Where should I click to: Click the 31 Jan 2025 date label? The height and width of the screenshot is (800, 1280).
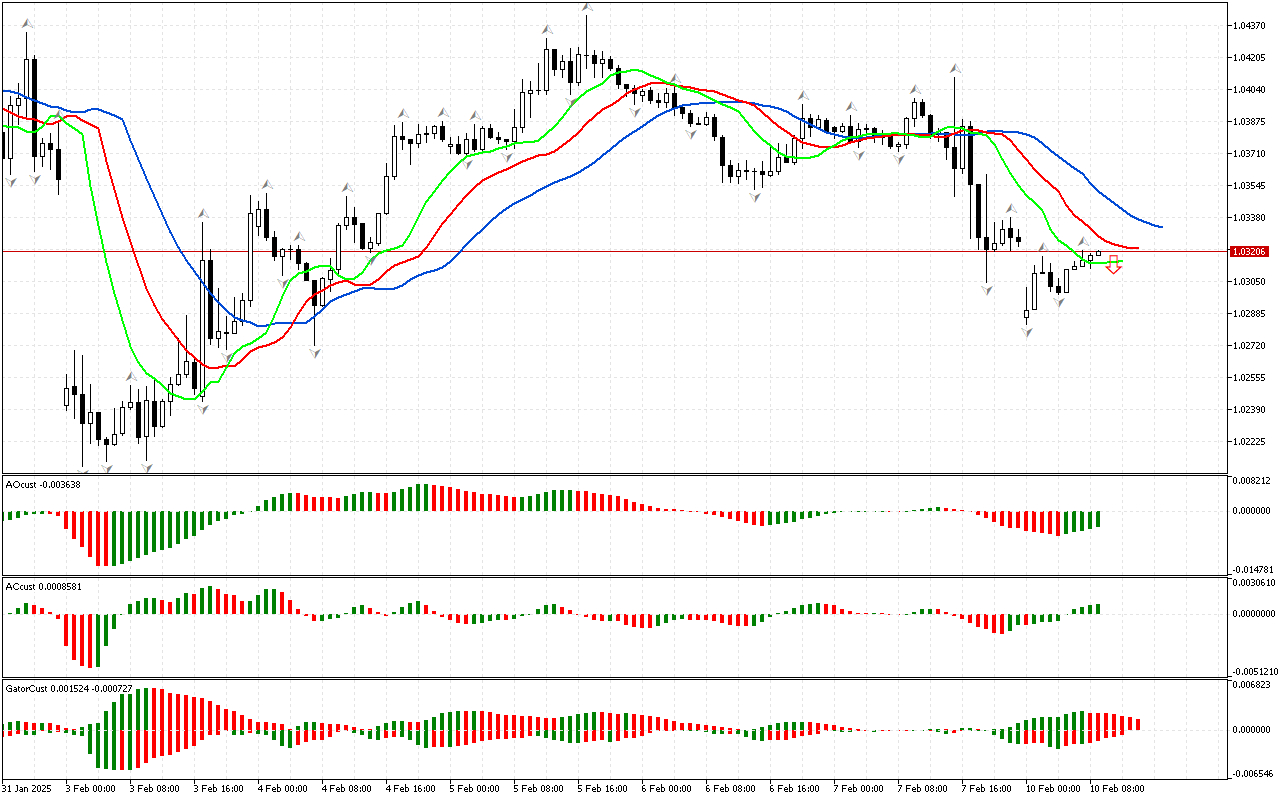point(26,788)
